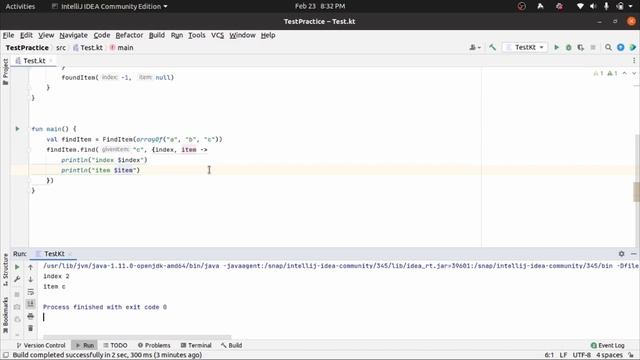Toggle soft-wrap in the Run console

point(31,292)
